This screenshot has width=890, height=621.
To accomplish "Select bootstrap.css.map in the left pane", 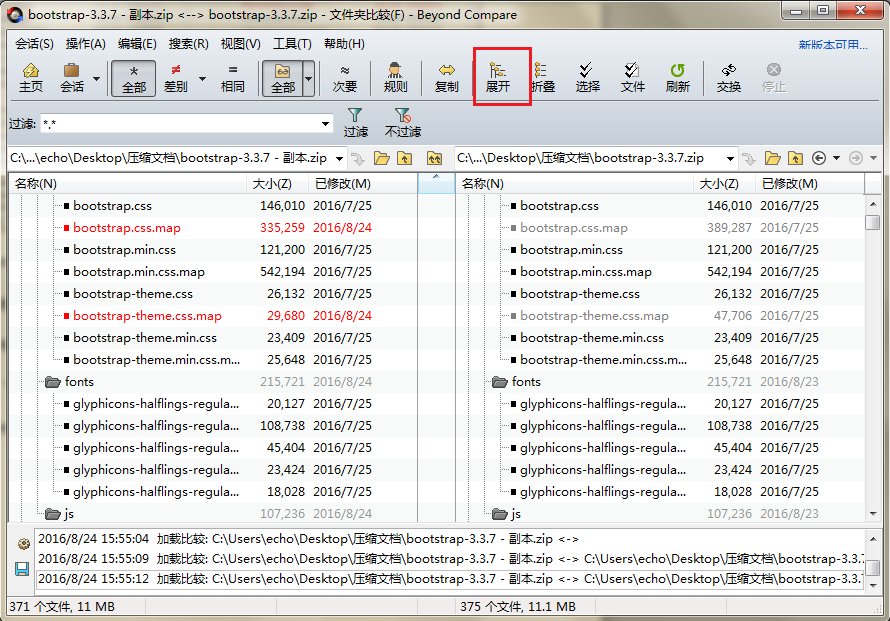I will point(127,228).
